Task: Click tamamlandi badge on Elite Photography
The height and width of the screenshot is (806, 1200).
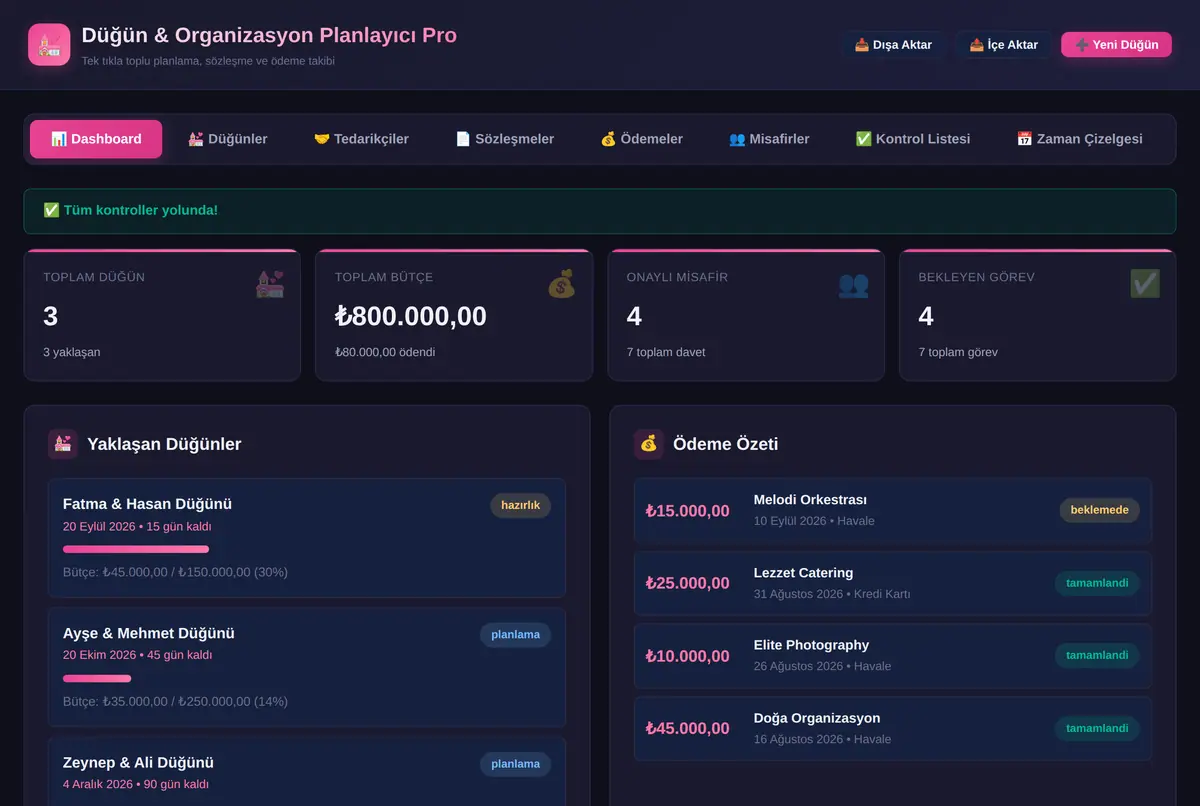Action: (1097, 656)
